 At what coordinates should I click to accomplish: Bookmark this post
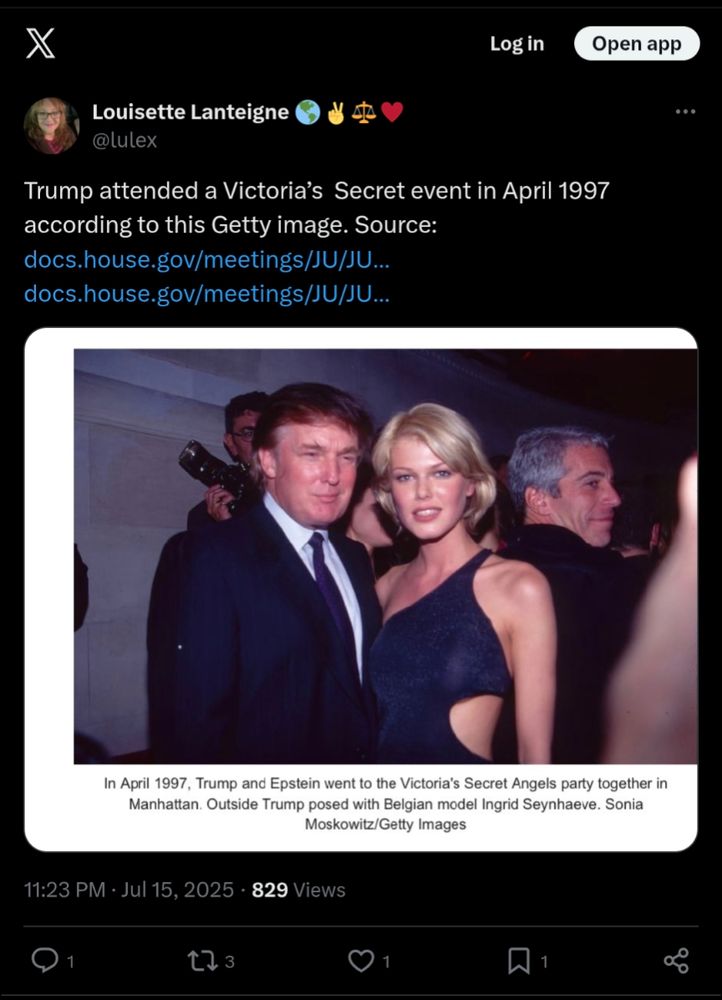519,960
